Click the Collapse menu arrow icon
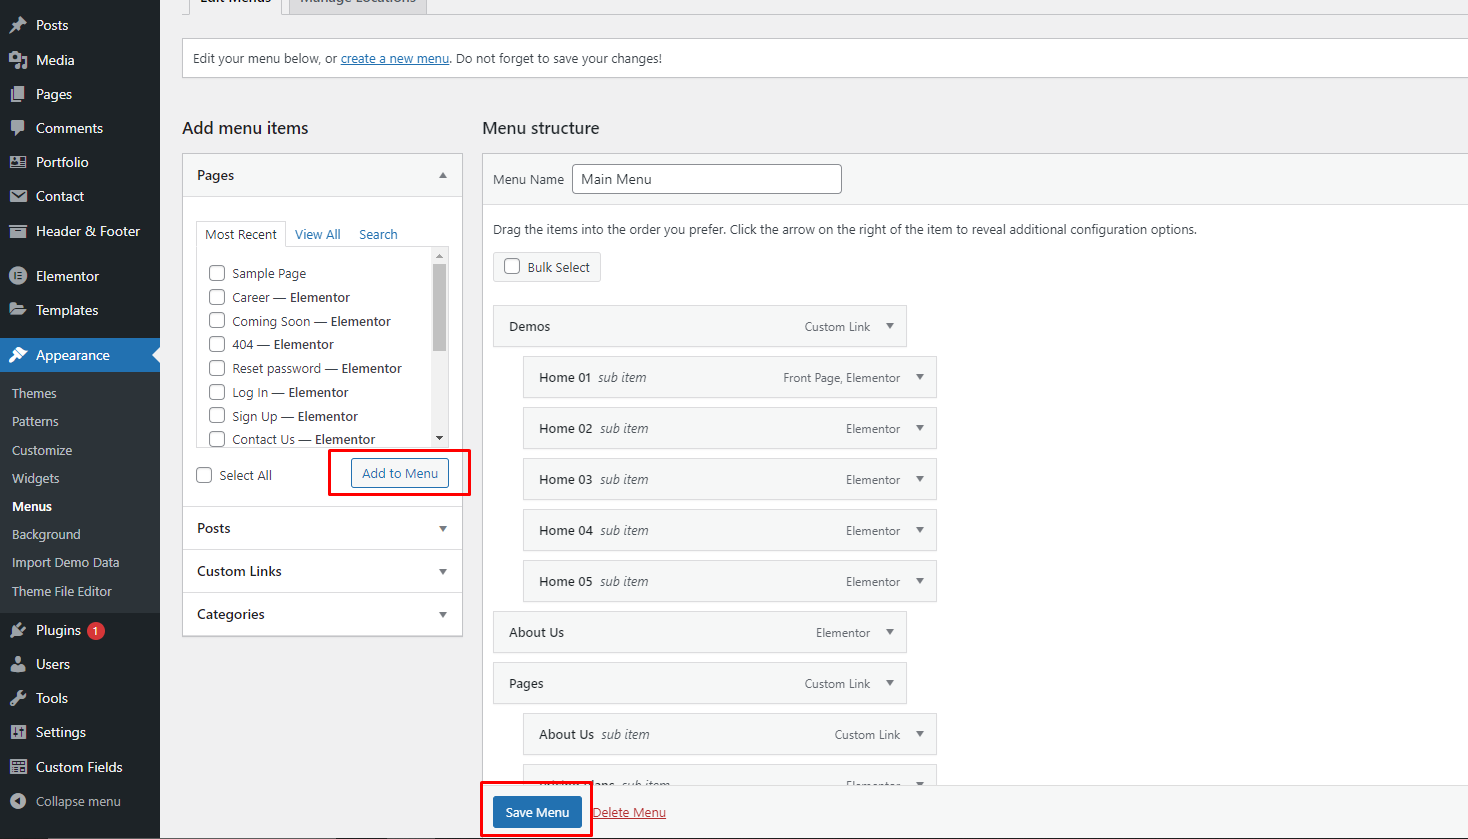Image resolution: width=1468 pixels, height=839 pixels. coord(18,801)
